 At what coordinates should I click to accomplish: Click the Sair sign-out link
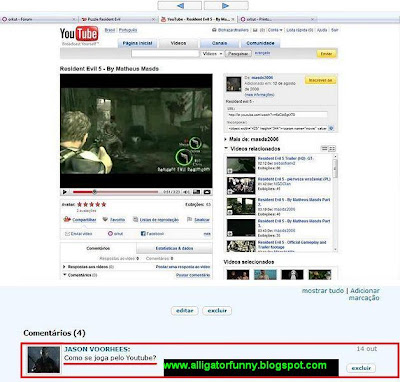coord(335,30)
